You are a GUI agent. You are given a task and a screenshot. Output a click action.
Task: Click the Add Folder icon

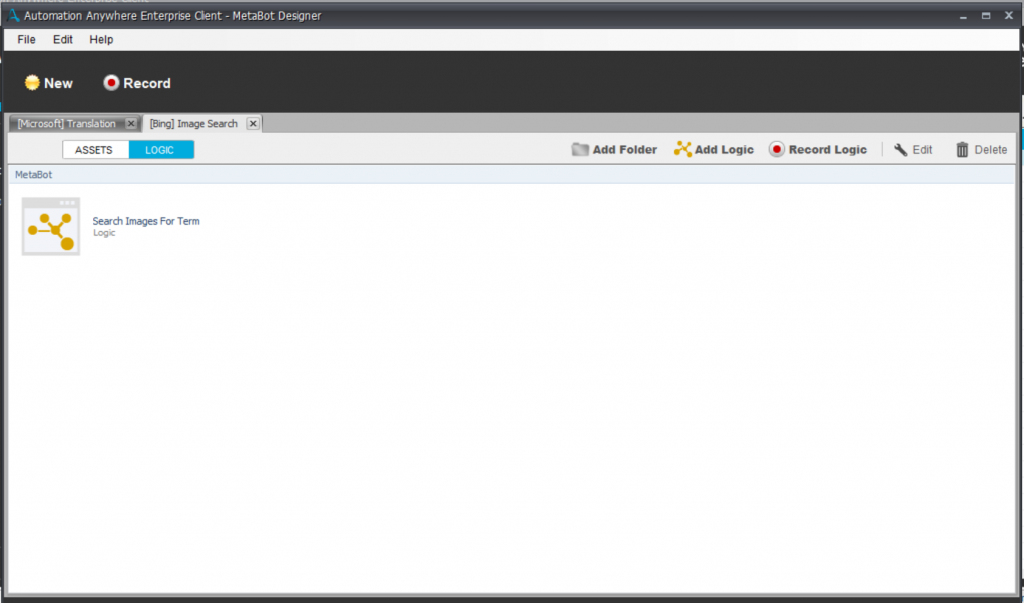pyautogui.click(x=580, y=150)
